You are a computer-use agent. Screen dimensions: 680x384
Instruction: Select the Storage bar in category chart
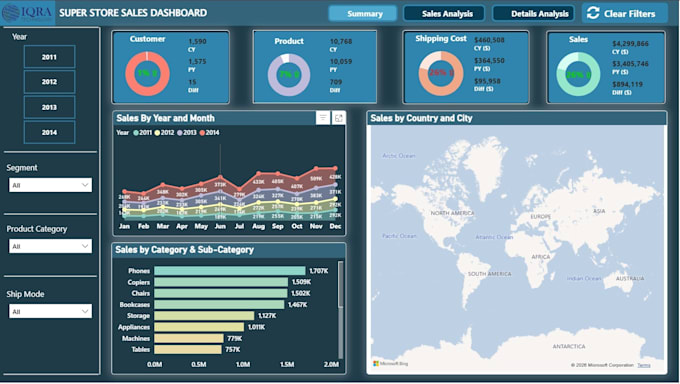tap(204, 316)
